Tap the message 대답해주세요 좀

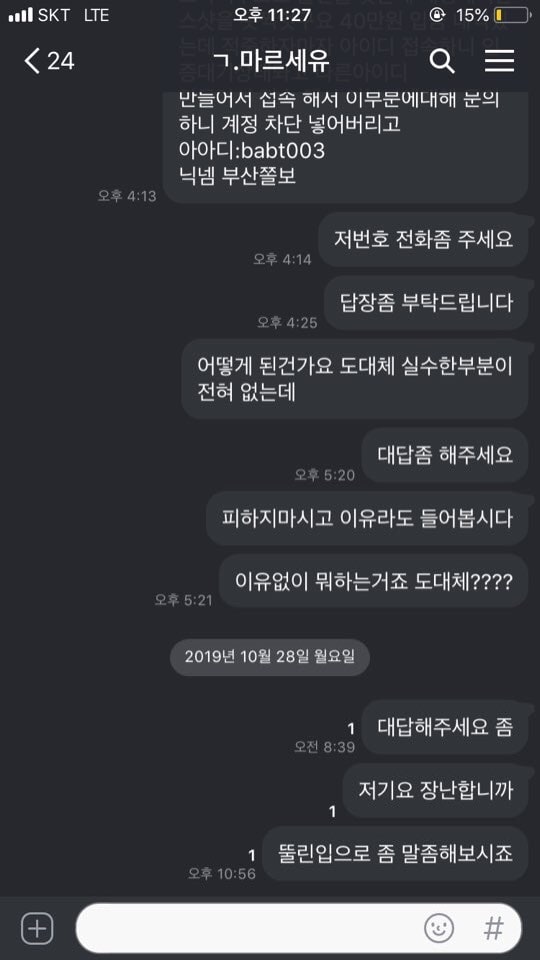445,727
